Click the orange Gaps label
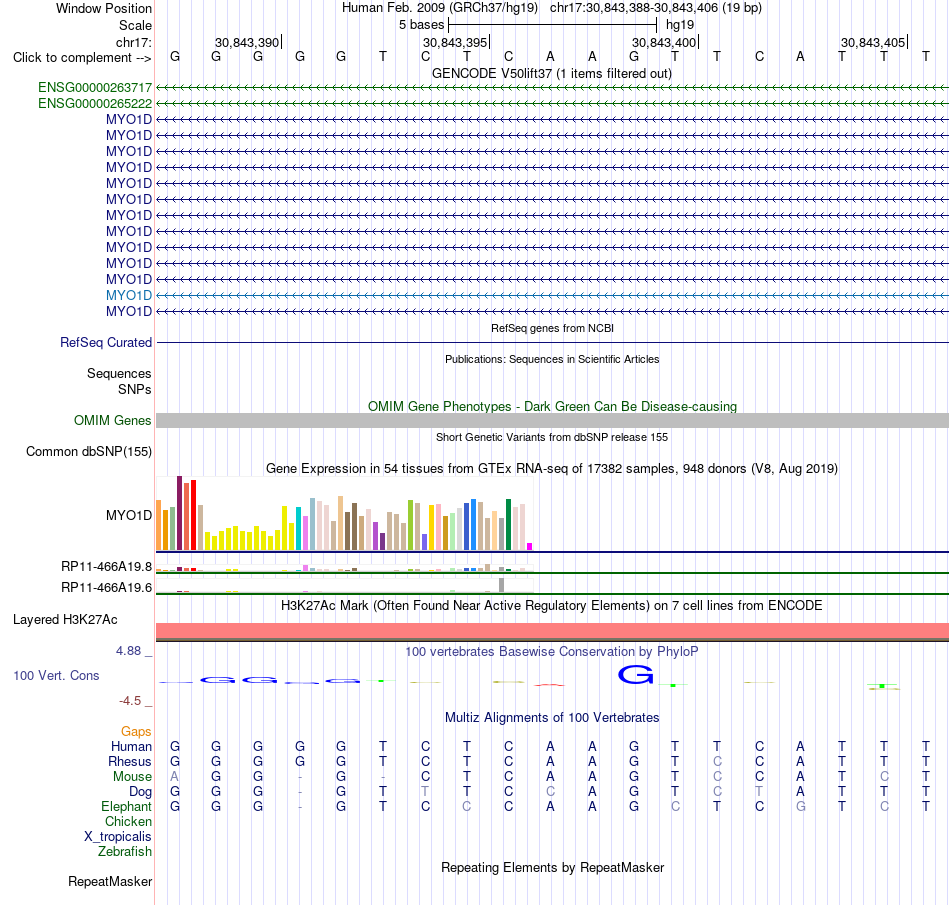950x905 pixels. click(136, 731)
